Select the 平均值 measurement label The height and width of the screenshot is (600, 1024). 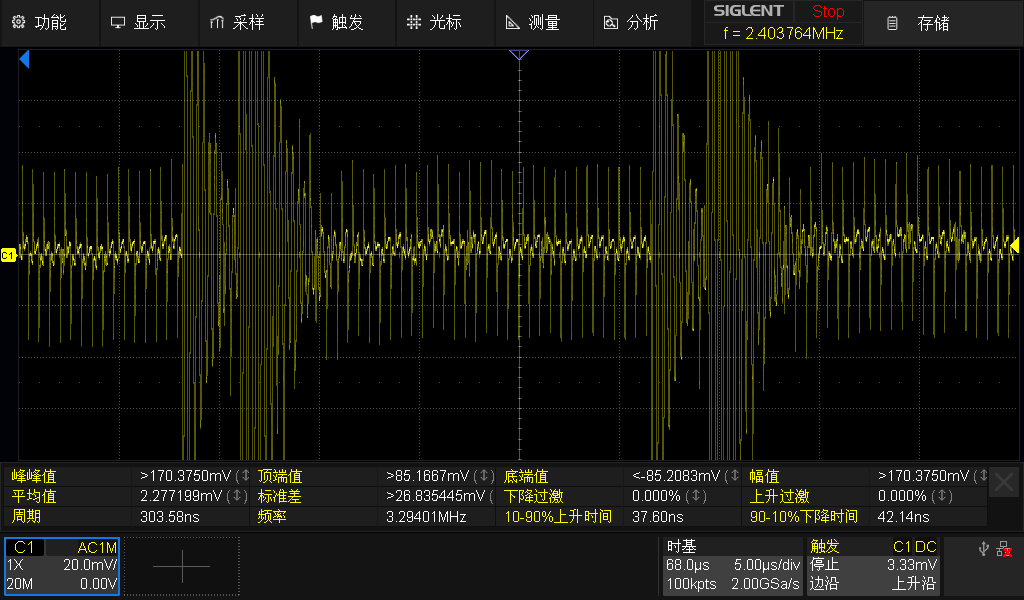point(34,496)
